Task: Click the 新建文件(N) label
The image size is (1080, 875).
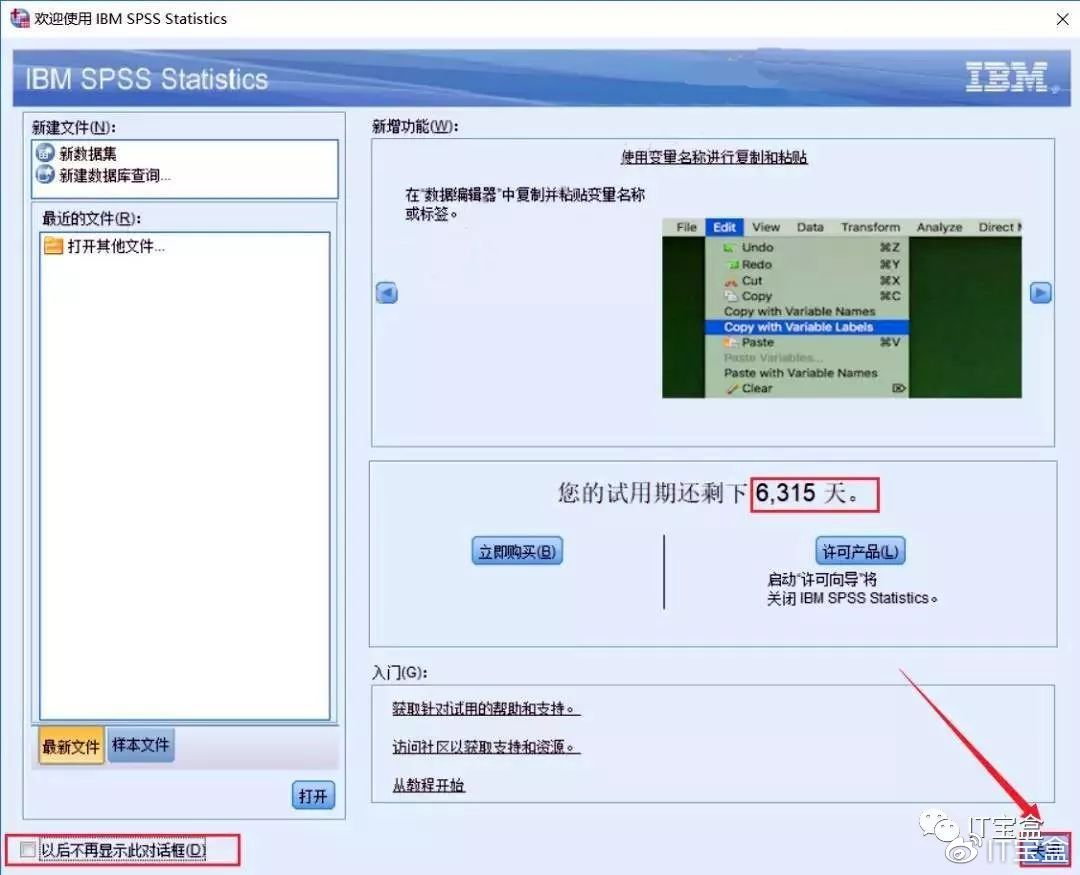Action: 74,127
